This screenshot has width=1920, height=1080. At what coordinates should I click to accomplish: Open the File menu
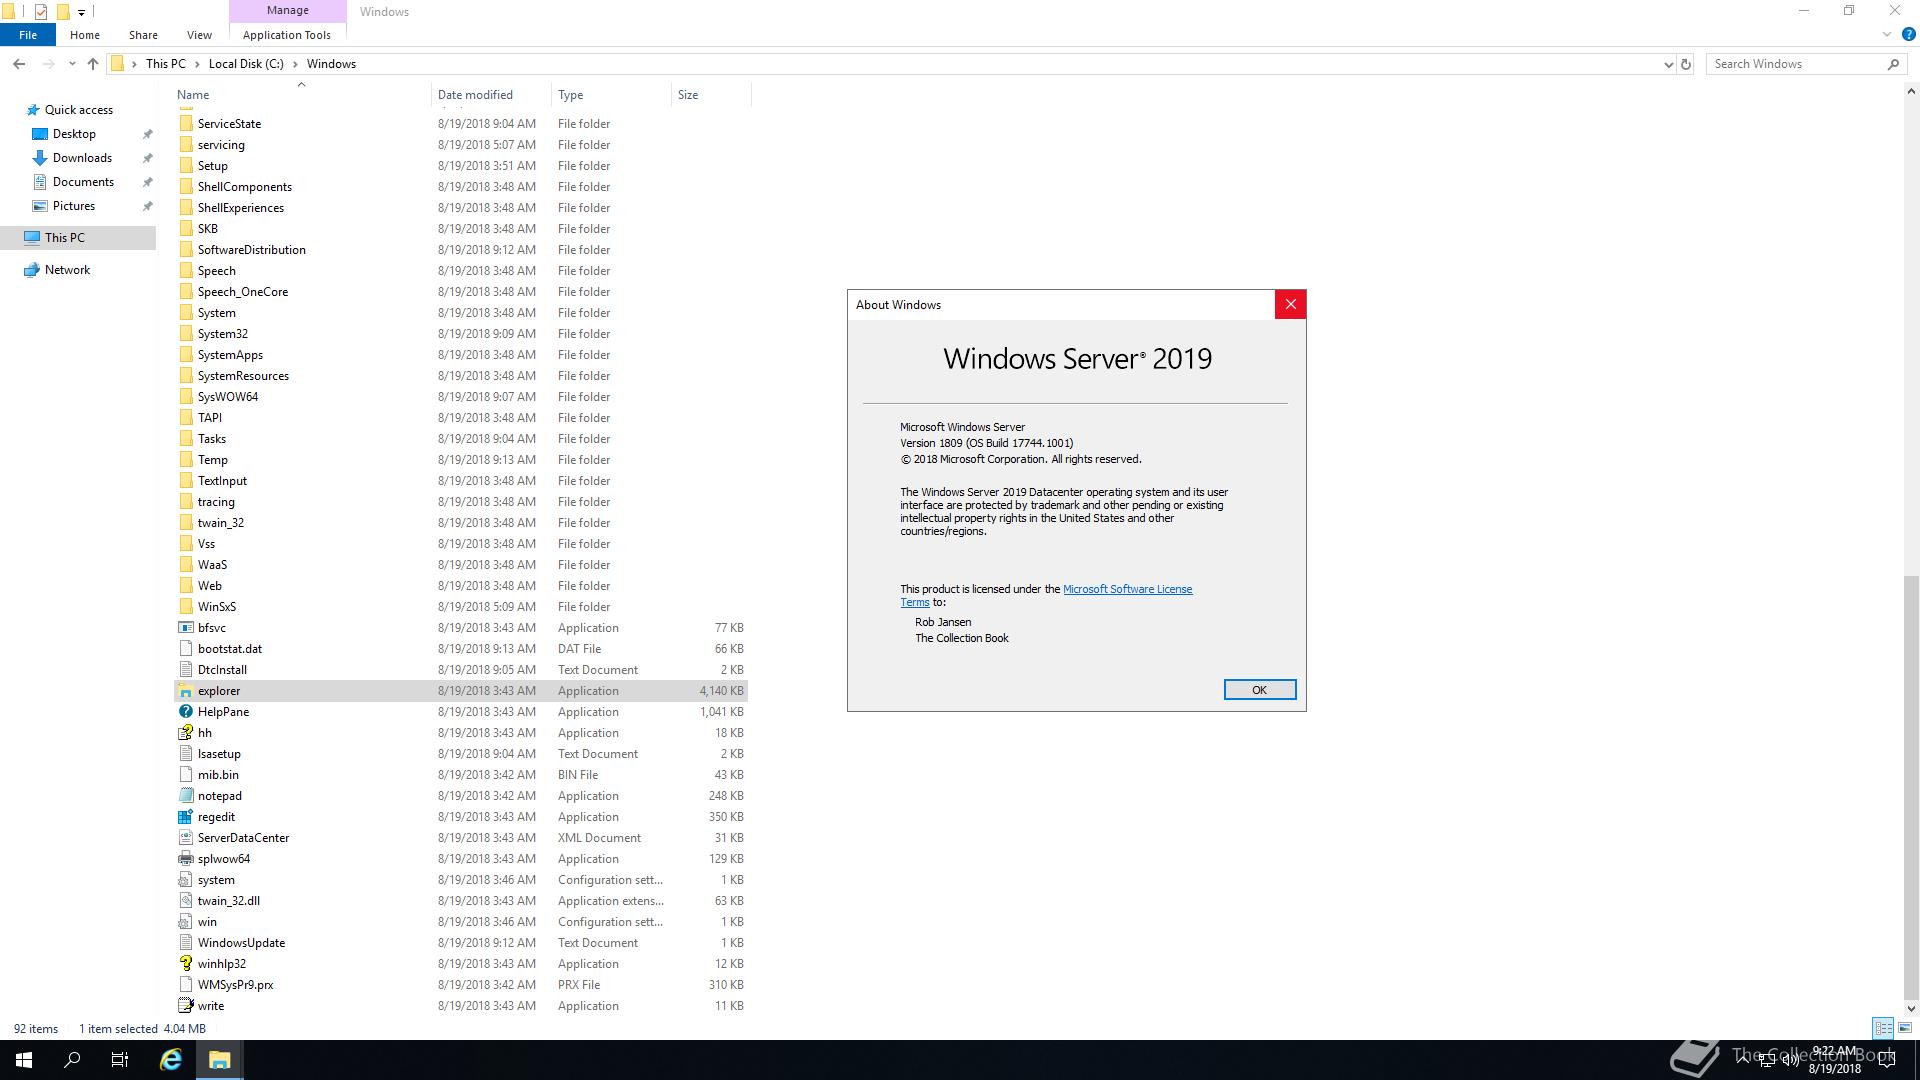point(28,35)
